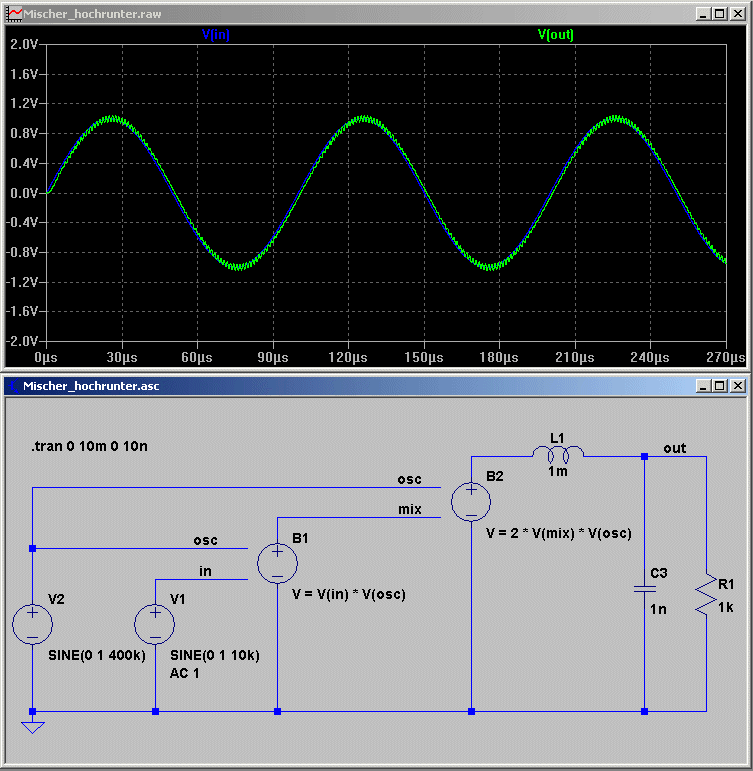Minimize the Mischer_hochrunter.raw plot window

pyautogui.click(x=703, y=14)
